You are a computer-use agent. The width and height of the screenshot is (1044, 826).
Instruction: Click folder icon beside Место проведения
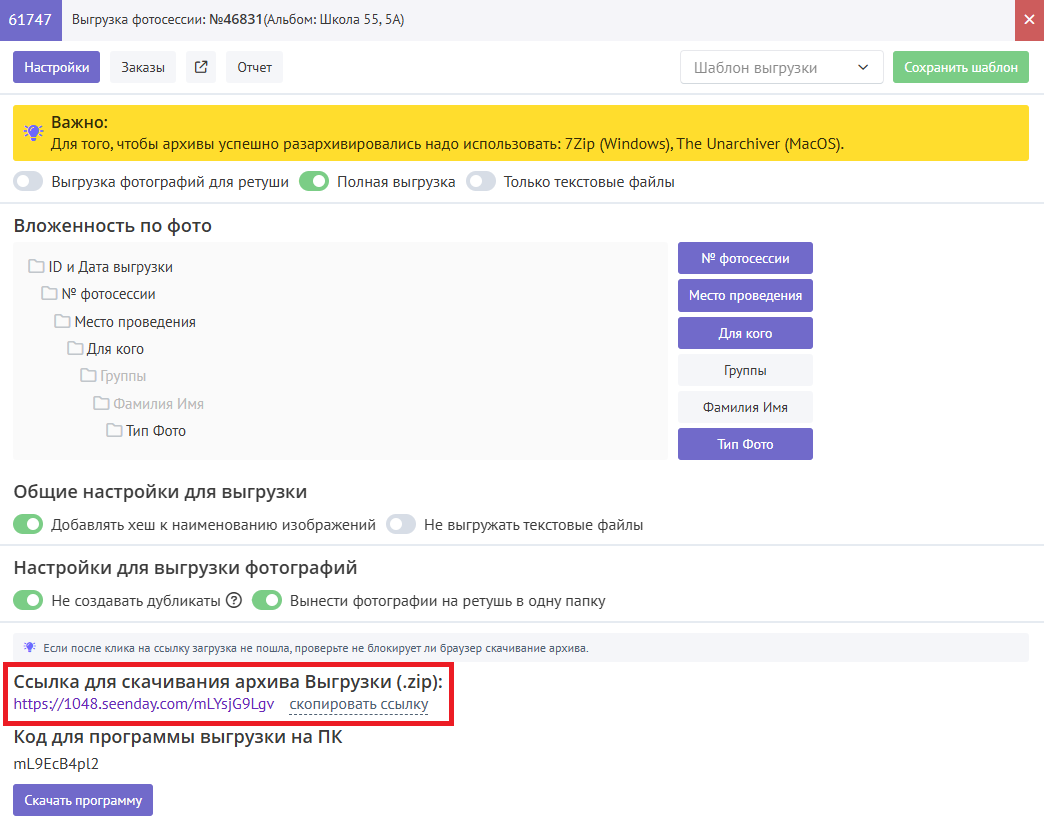(62, 322)
